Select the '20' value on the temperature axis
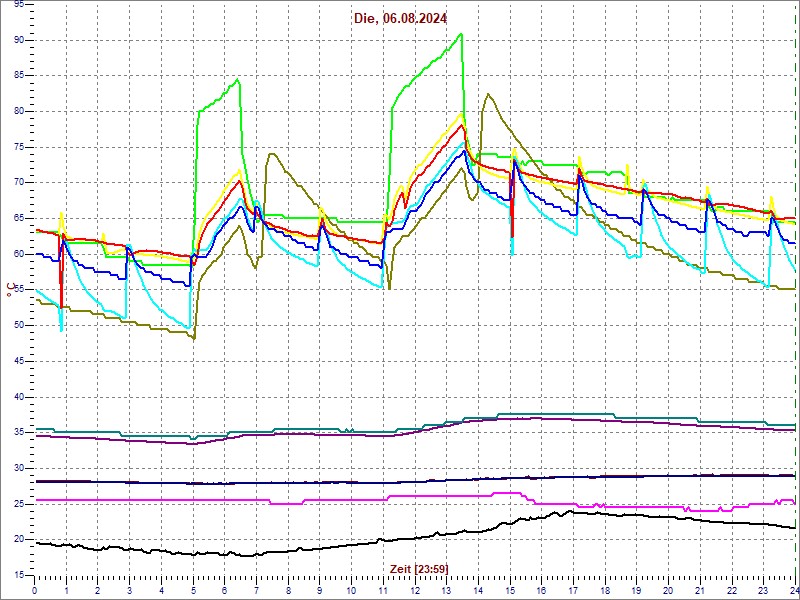800x600 pixels. tap(19, 540)
